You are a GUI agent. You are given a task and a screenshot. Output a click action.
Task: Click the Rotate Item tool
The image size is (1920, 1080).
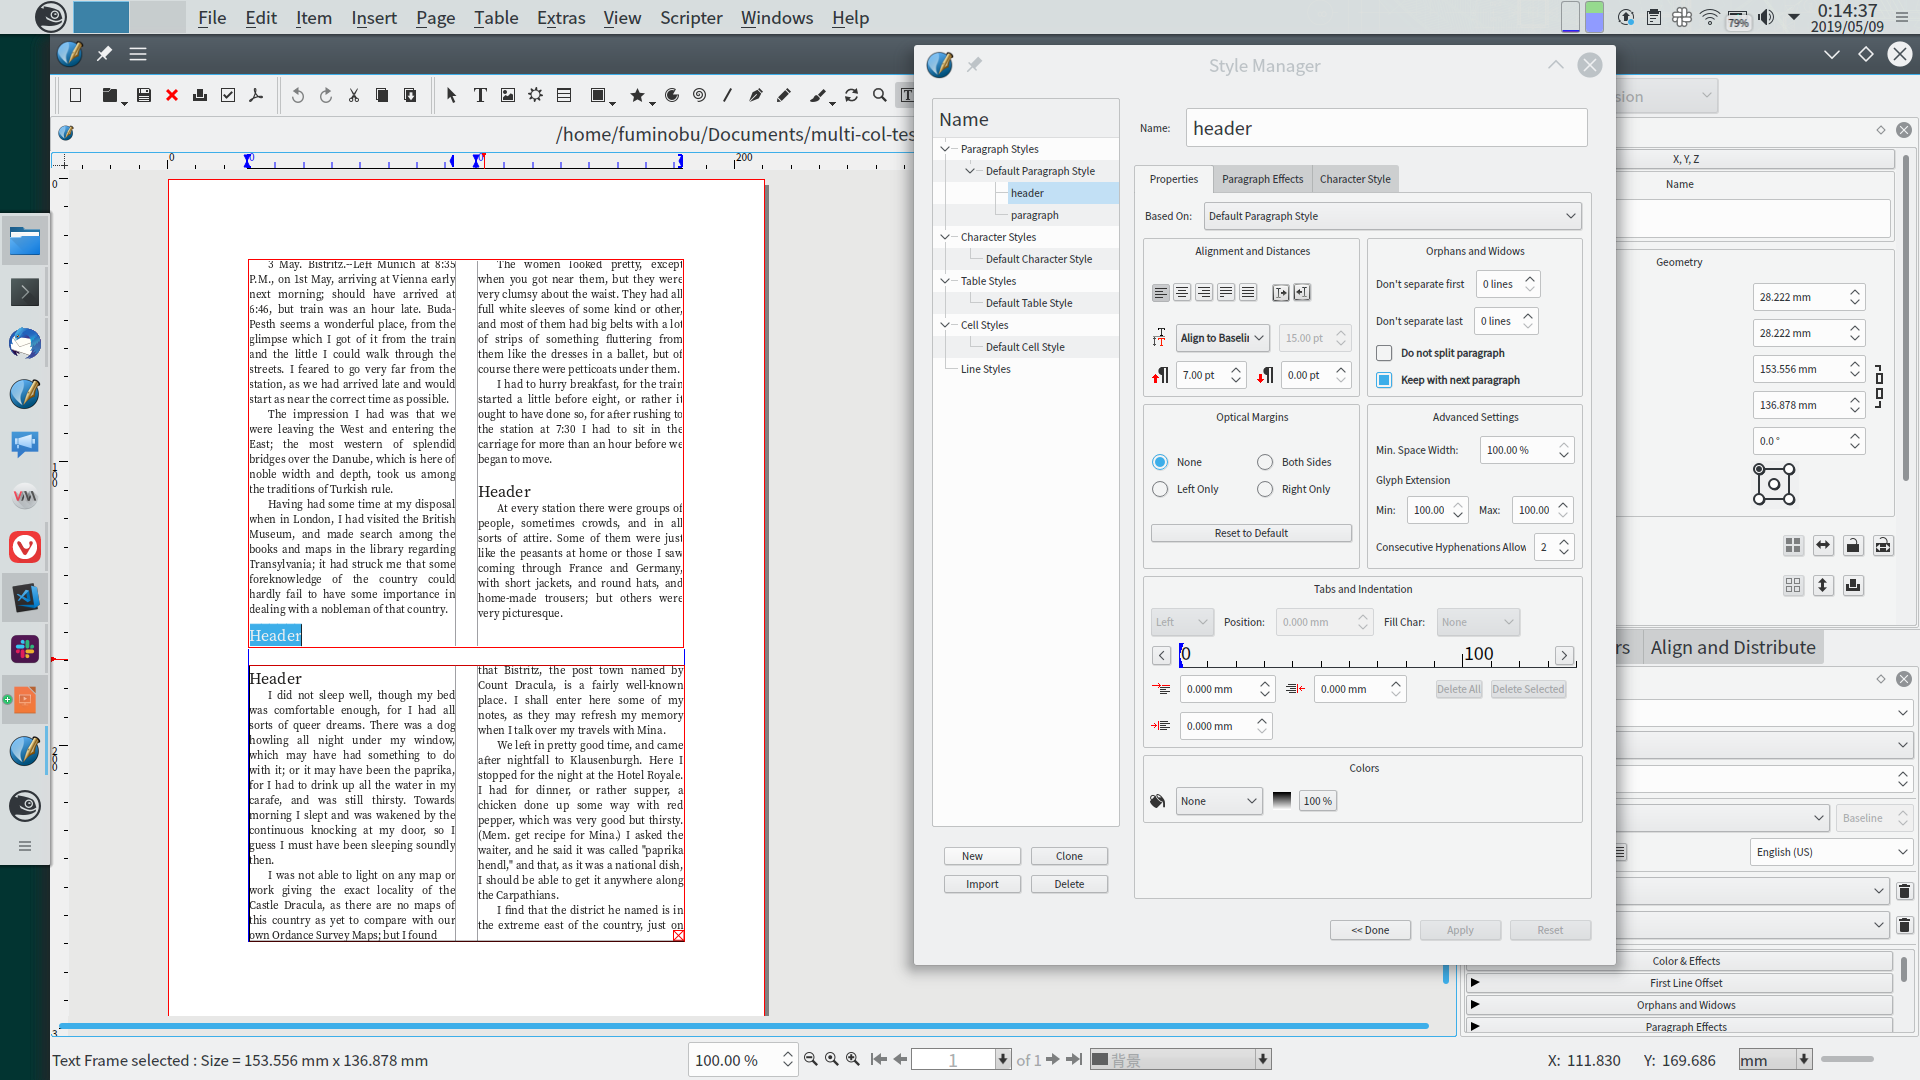pos(851,95)
